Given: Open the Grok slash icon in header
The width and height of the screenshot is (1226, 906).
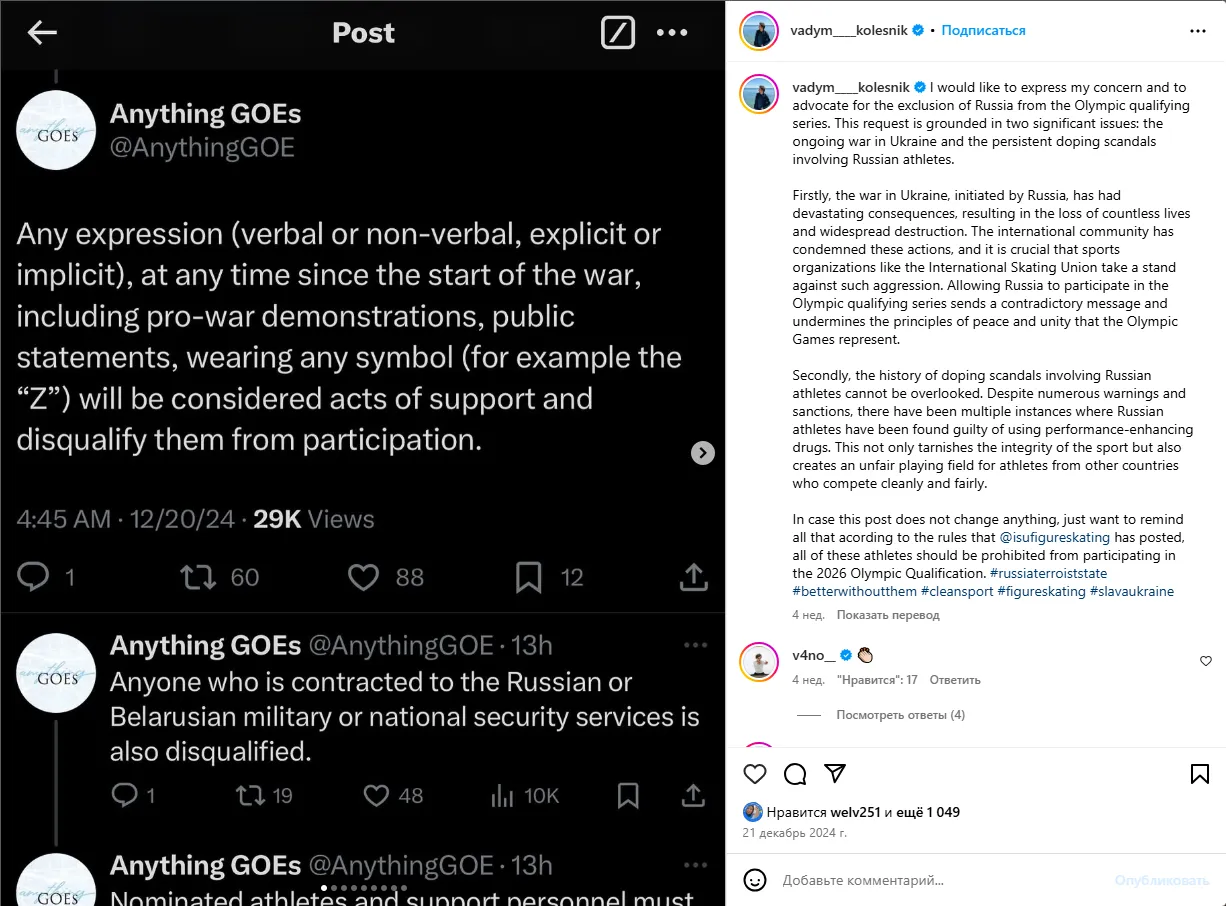Looking at the screenshot, I should (618, 33).
